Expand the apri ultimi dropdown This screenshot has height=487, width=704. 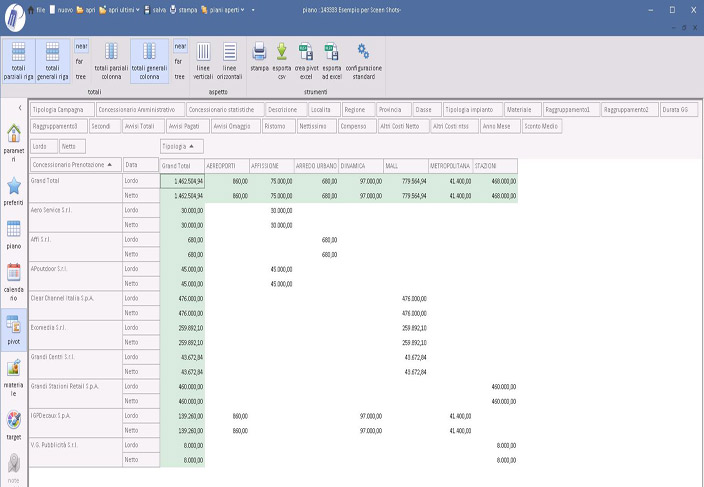pyautogui.click(x=137, y=9)
